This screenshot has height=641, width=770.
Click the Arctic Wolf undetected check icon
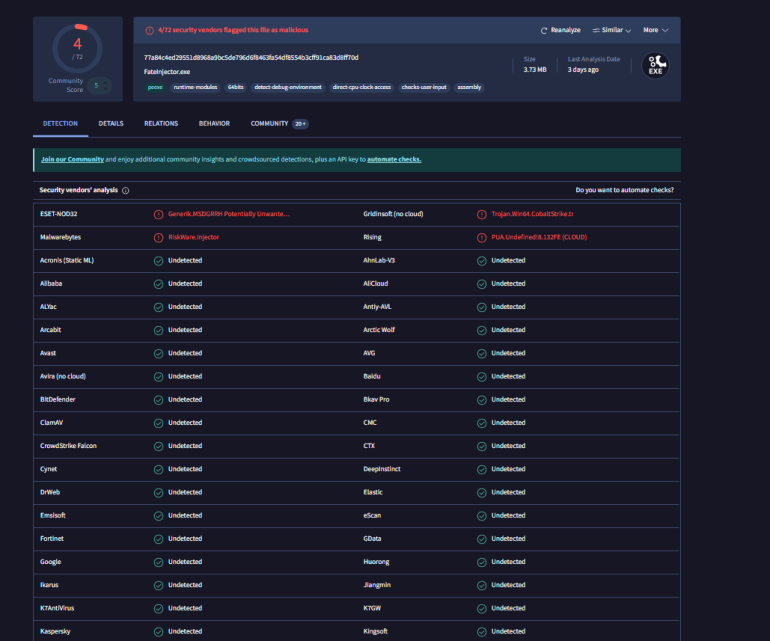(482, 331)
